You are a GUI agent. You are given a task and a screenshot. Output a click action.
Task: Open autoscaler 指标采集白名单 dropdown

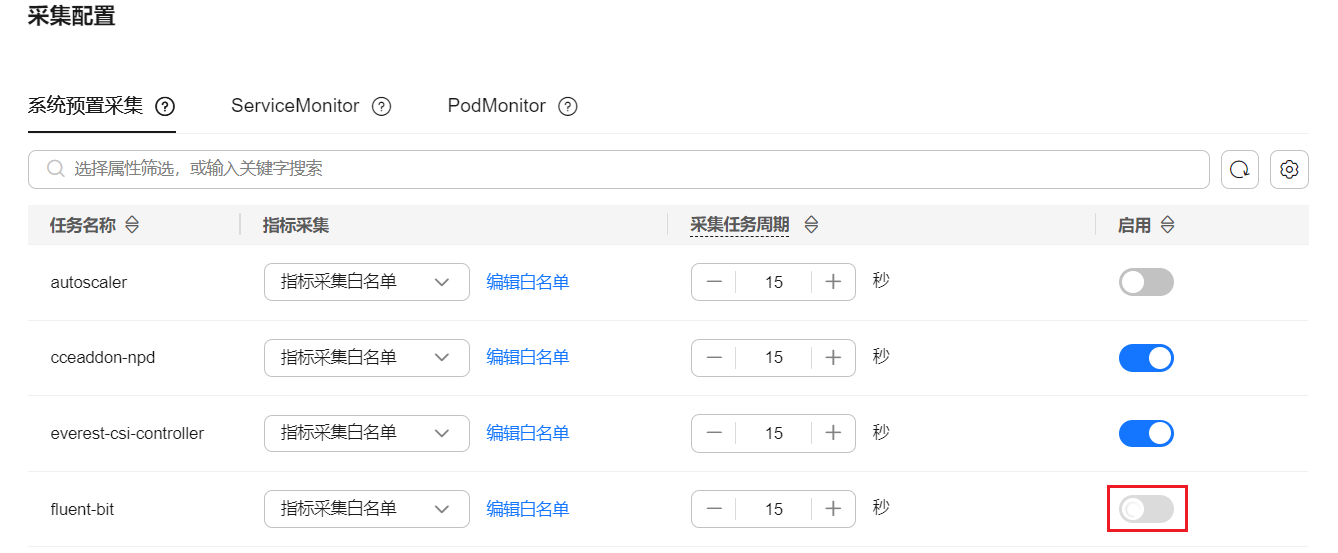tap(367, 282)
